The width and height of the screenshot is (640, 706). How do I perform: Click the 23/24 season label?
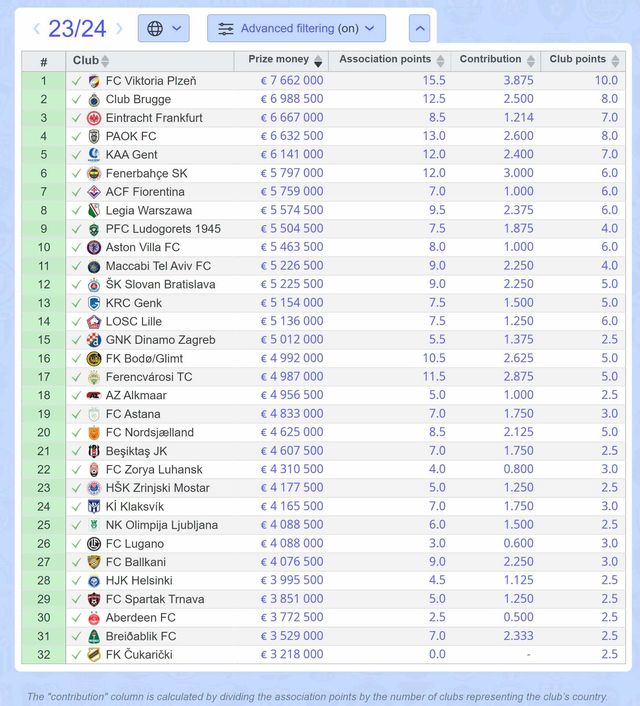coord(77,29)
